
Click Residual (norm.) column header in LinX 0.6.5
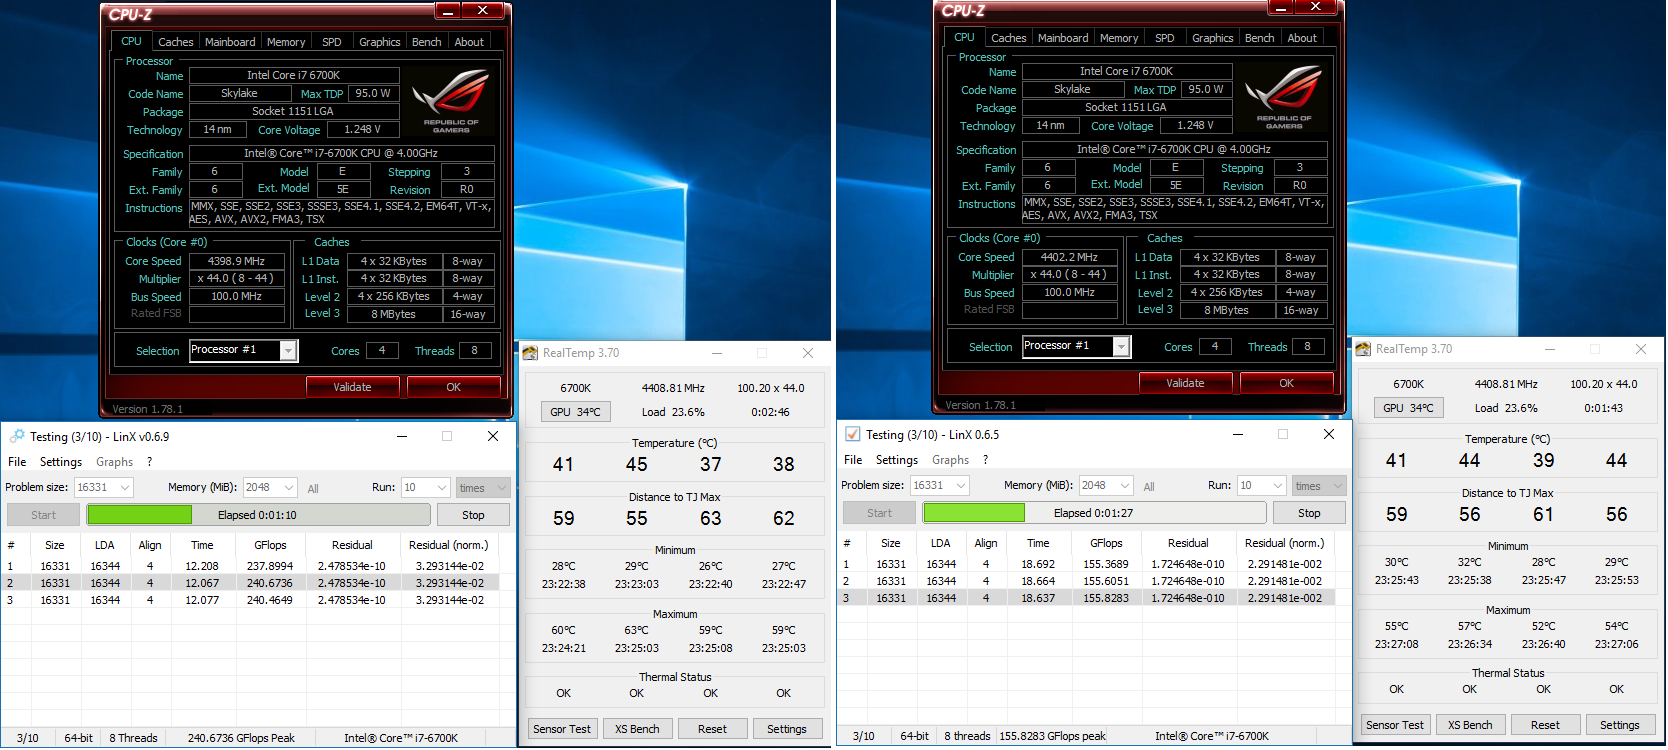pyautogui.click(x=1284, y=543)
